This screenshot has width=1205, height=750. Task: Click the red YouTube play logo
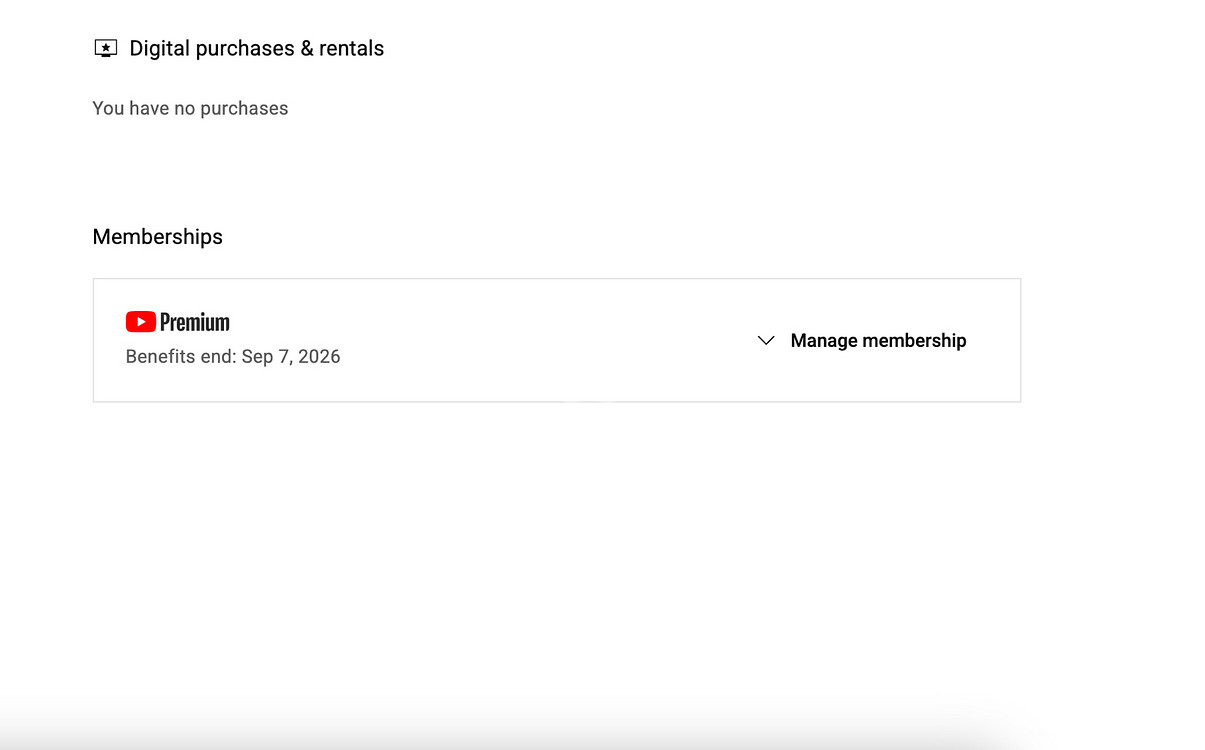coord(140,321)
